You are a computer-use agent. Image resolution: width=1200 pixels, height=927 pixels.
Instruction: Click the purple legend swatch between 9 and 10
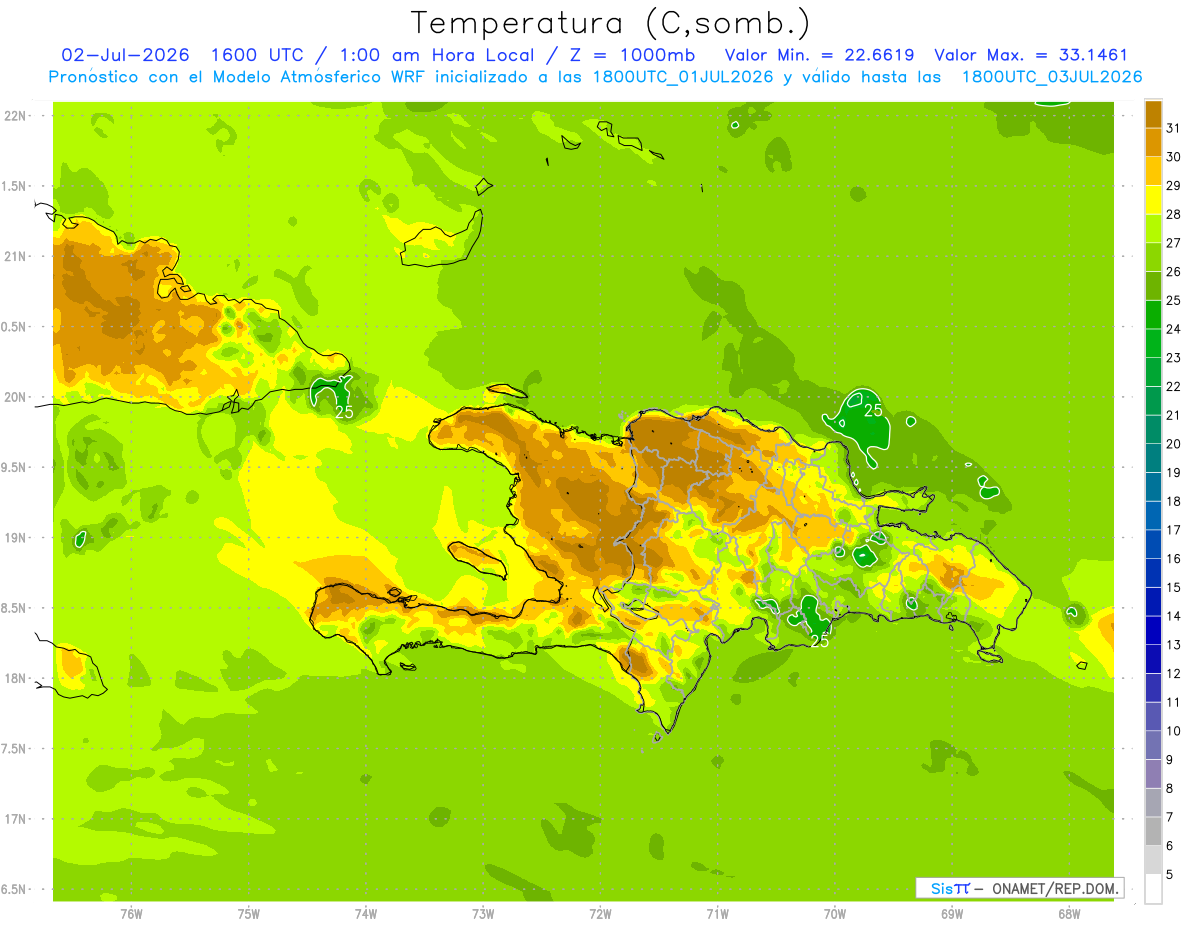click(1153, 745)
